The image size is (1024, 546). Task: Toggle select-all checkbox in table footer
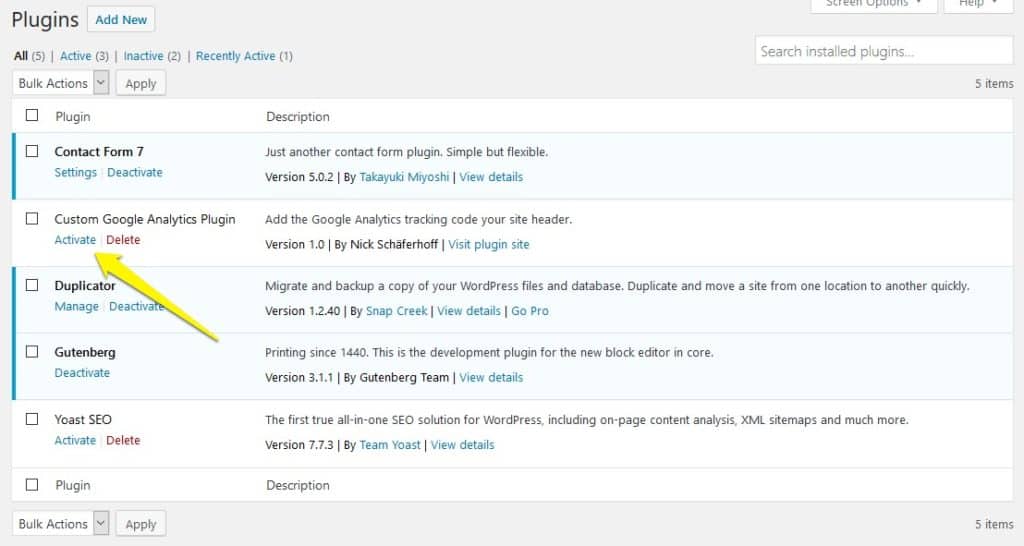coord(32,485)
